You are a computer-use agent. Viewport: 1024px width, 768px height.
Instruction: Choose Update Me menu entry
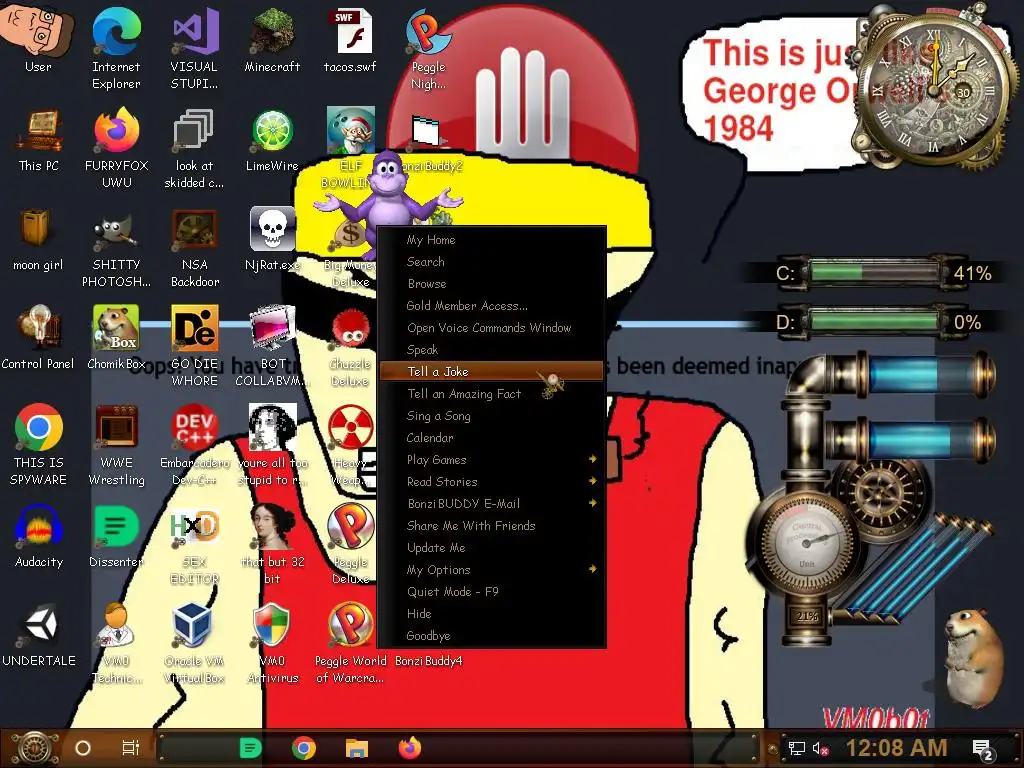[491, 548]
